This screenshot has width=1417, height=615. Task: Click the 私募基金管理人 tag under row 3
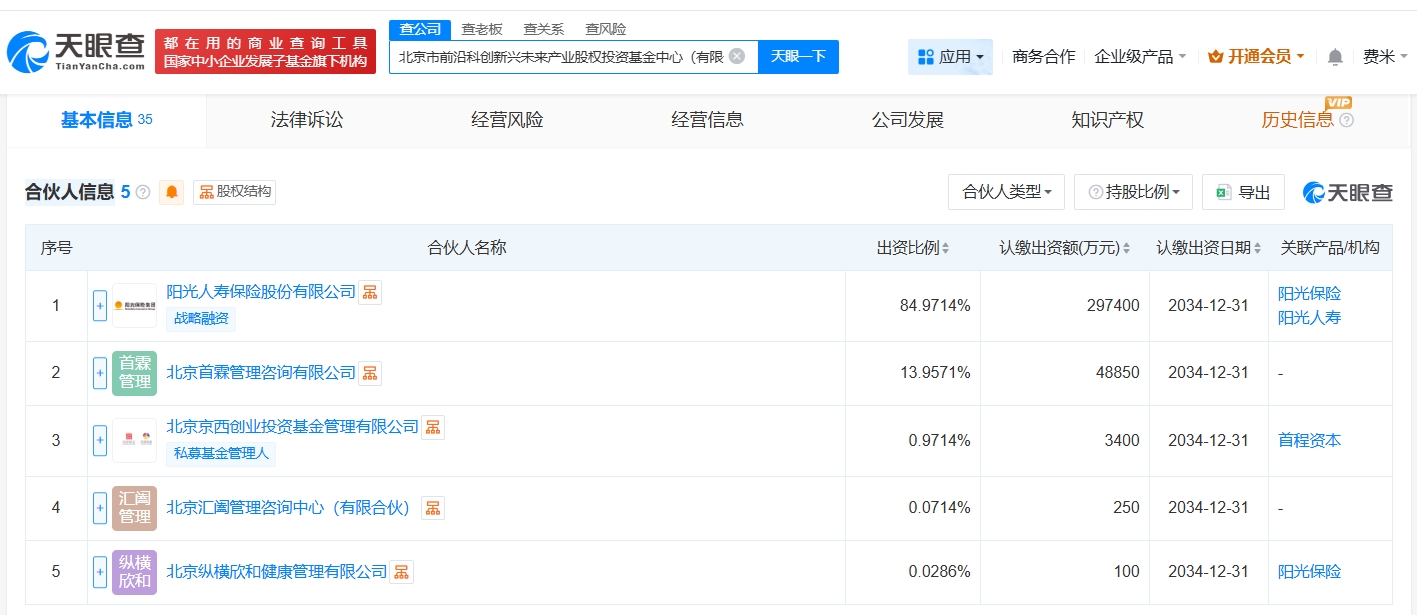pos(221,454)
